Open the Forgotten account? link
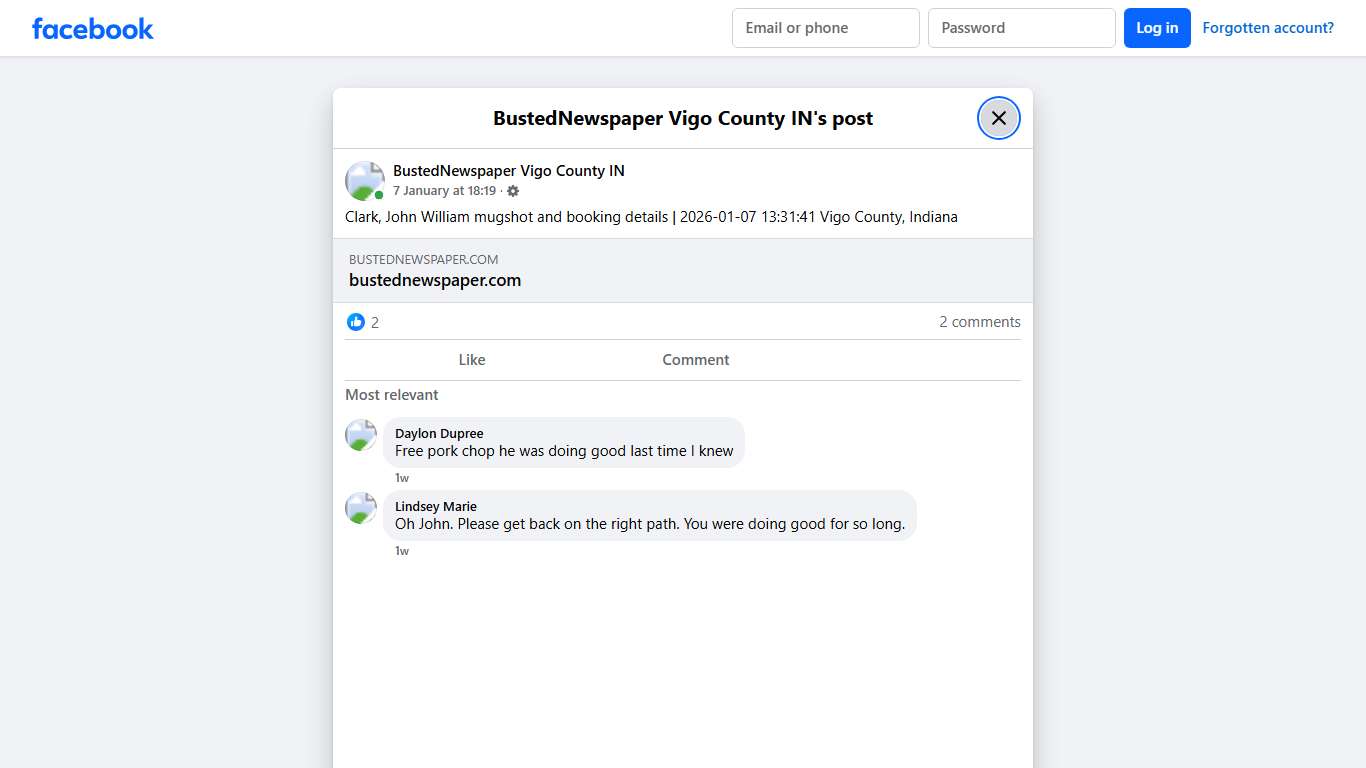1366x768 pixels. point(1267,28)
